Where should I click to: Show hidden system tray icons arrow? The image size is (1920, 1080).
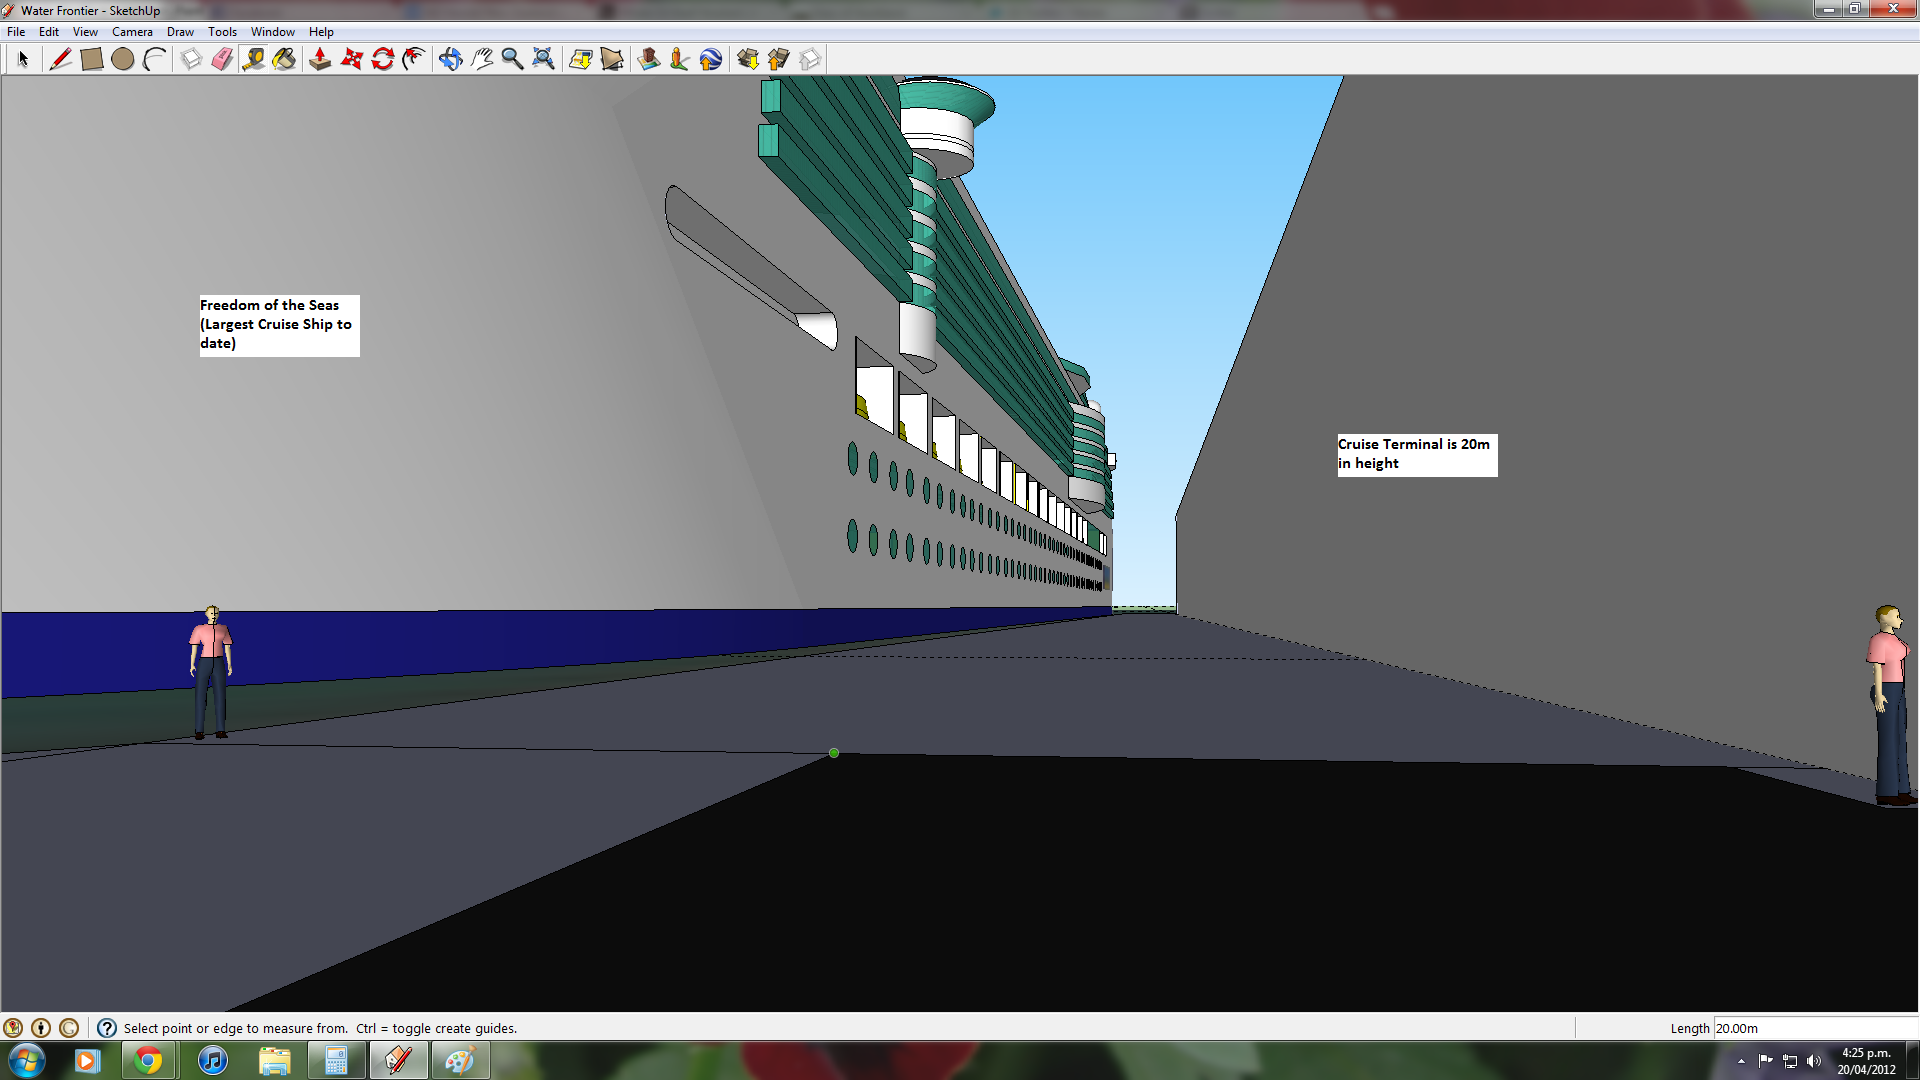tap(1741, 1061)
